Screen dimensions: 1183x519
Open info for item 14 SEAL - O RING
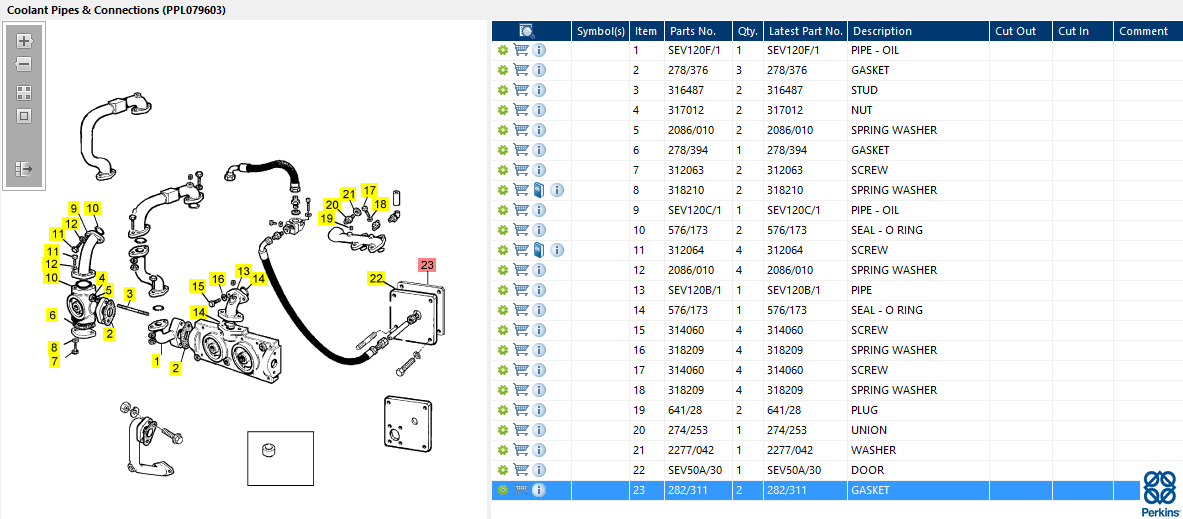pos(539,310)
